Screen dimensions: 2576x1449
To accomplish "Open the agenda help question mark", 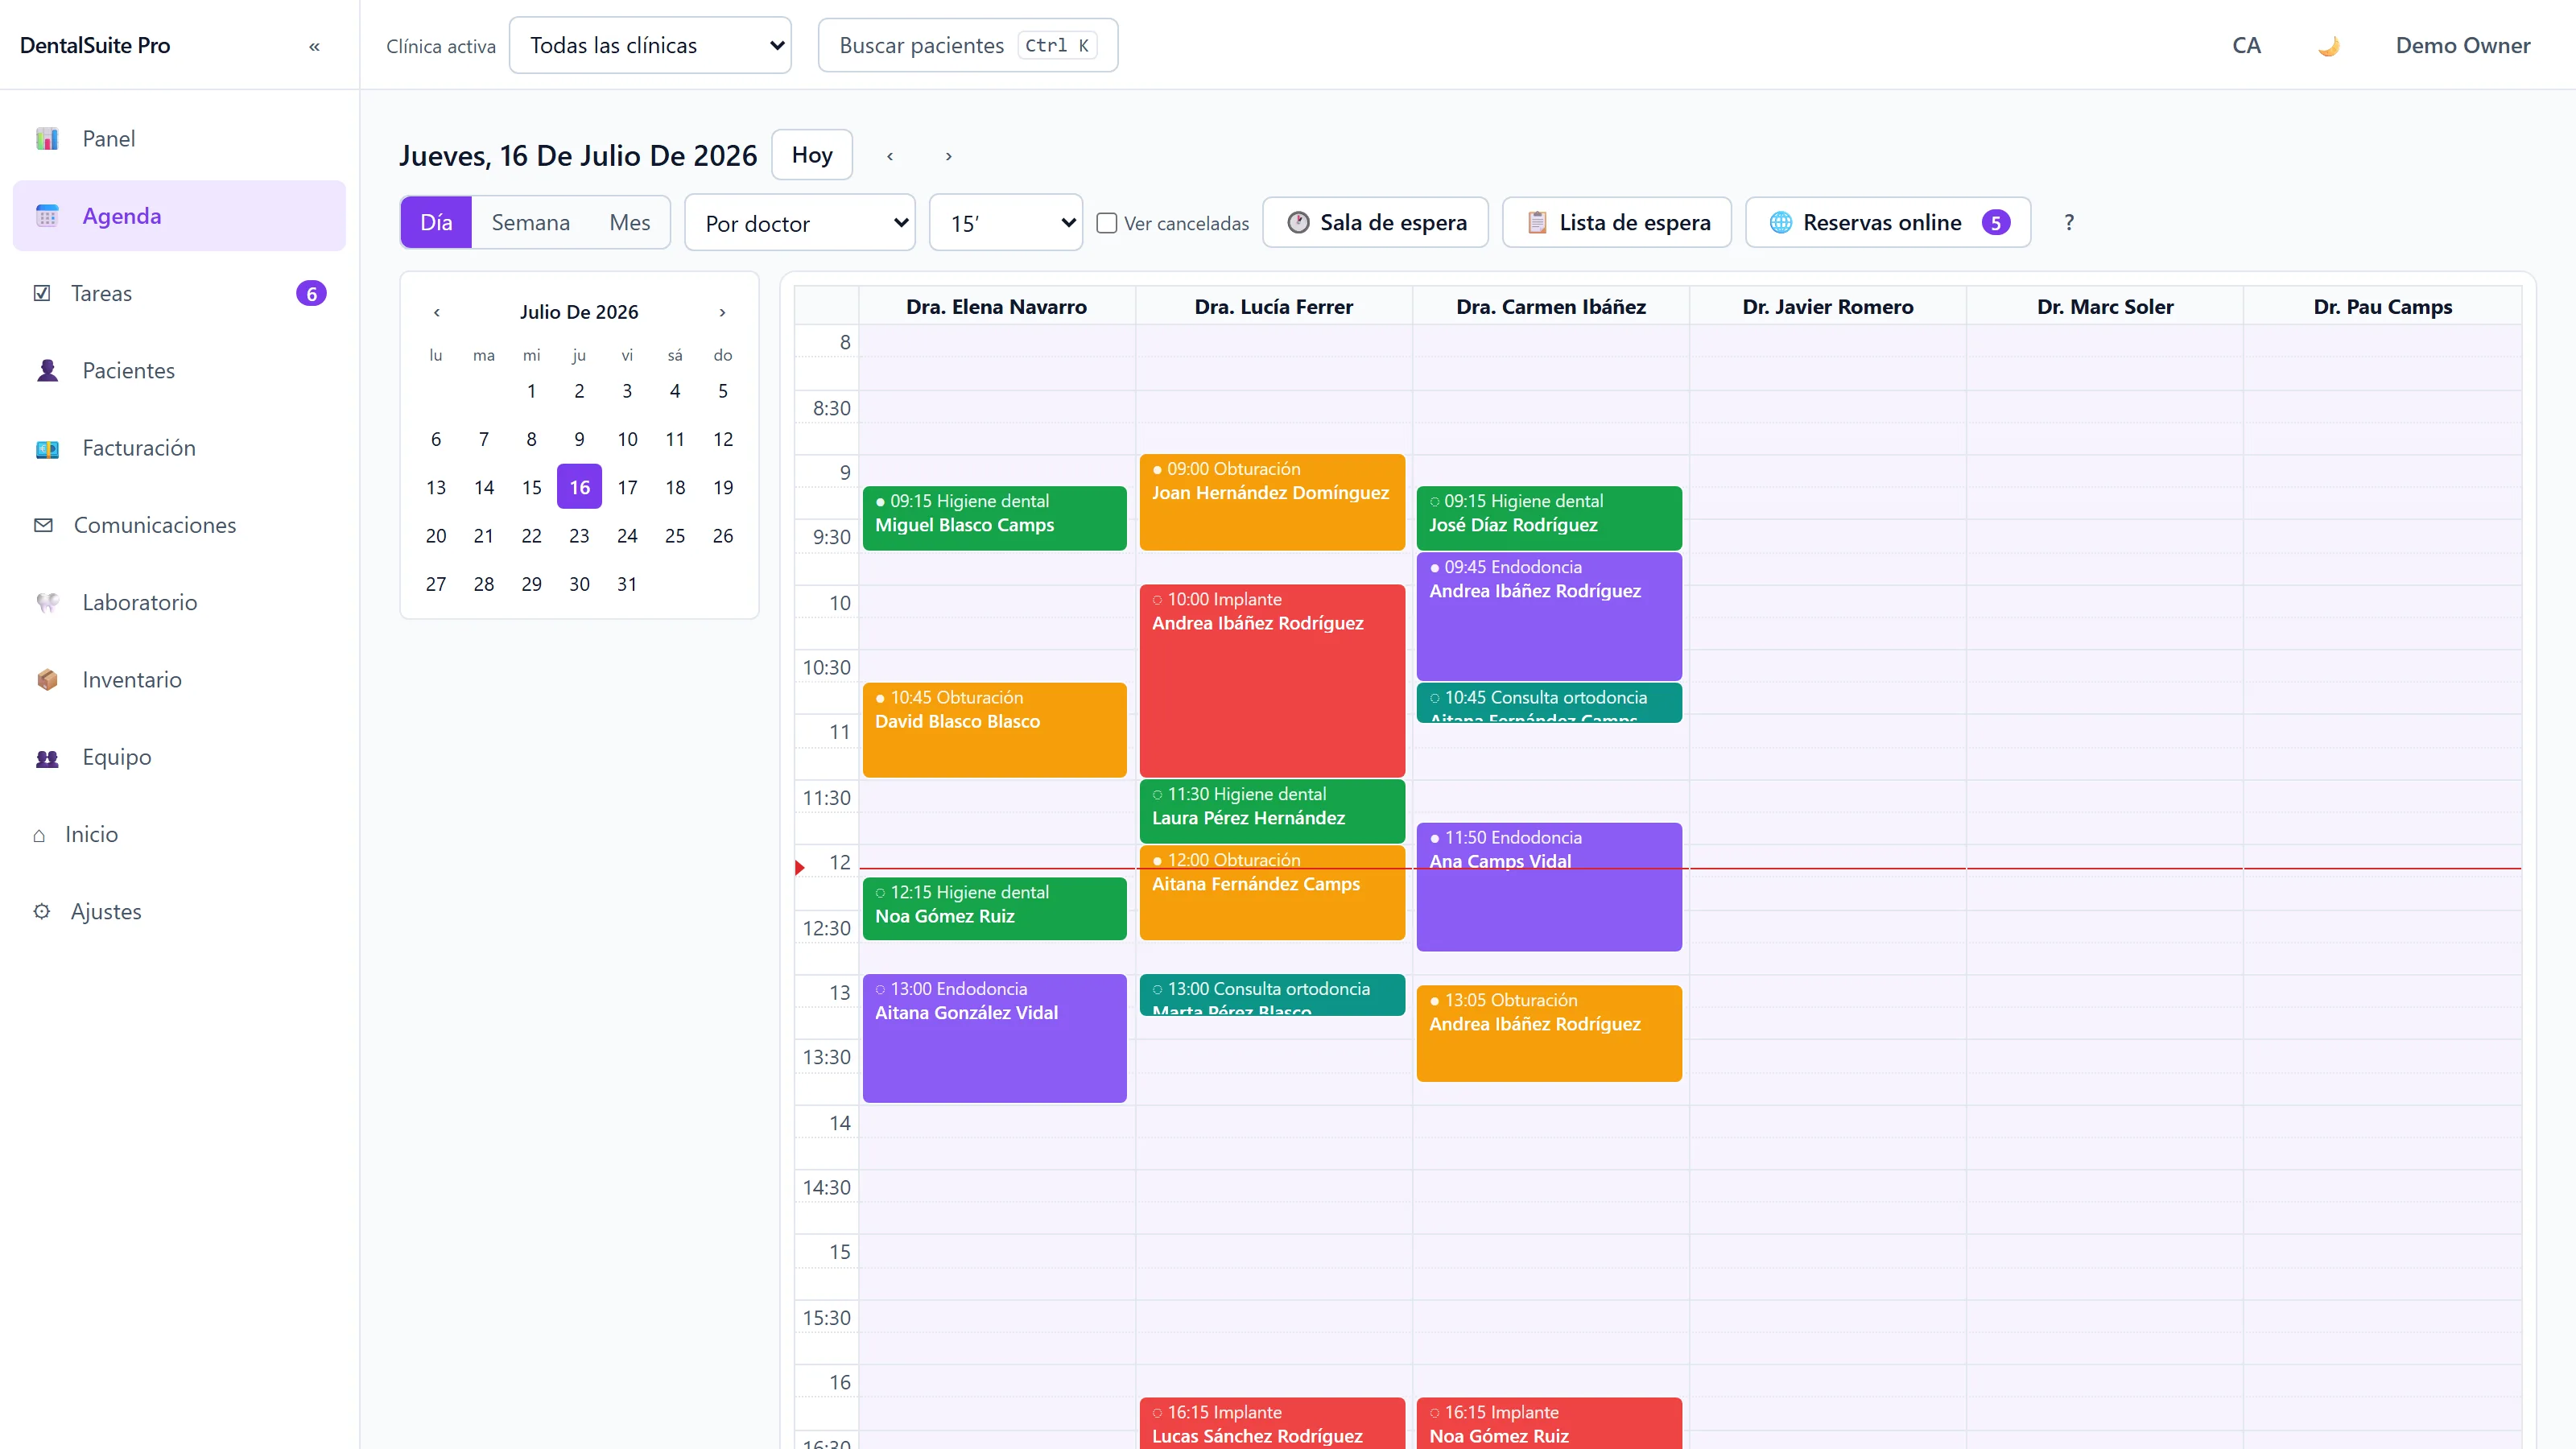I will coord(2069,222).
